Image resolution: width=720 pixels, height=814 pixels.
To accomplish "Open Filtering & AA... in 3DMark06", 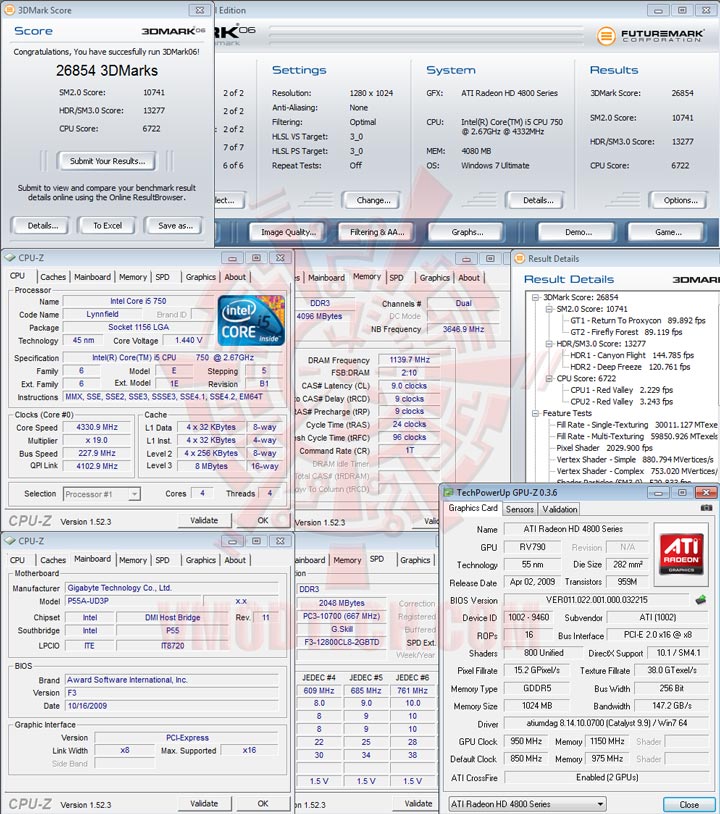I will pyautogui.click(x=377, y=232).
